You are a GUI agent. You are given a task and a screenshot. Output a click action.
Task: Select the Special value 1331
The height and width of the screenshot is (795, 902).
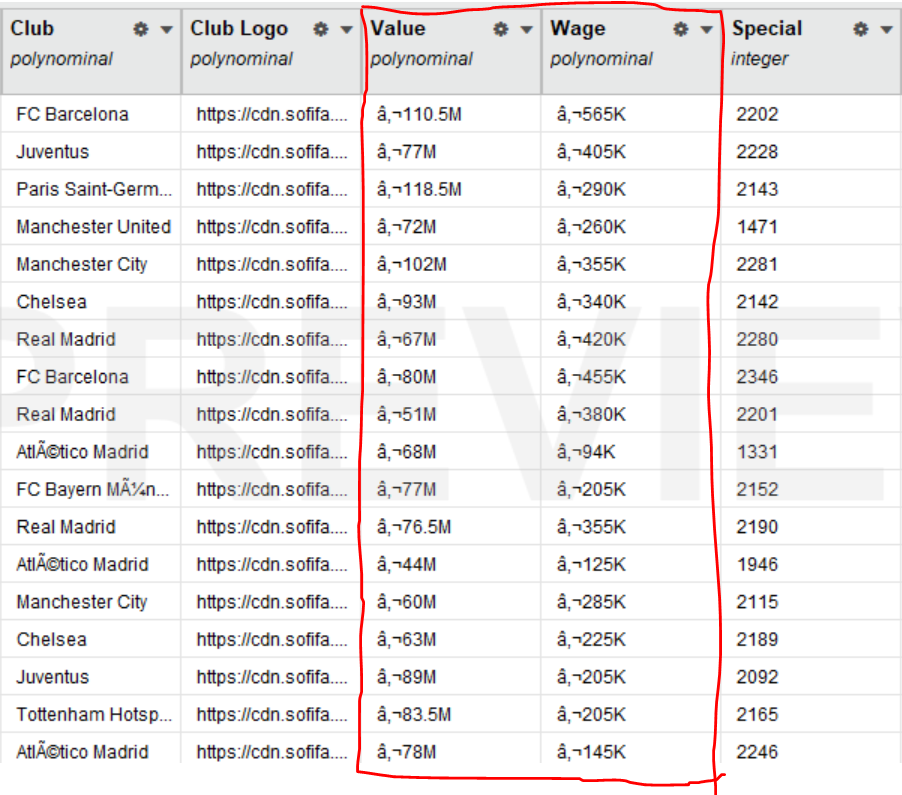757,452
